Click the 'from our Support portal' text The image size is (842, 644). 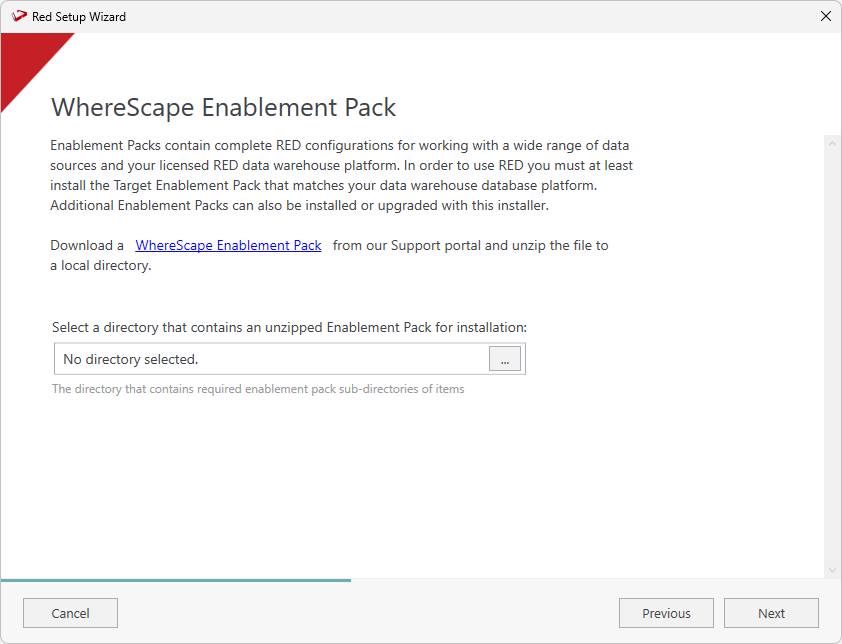pos(470,245)
